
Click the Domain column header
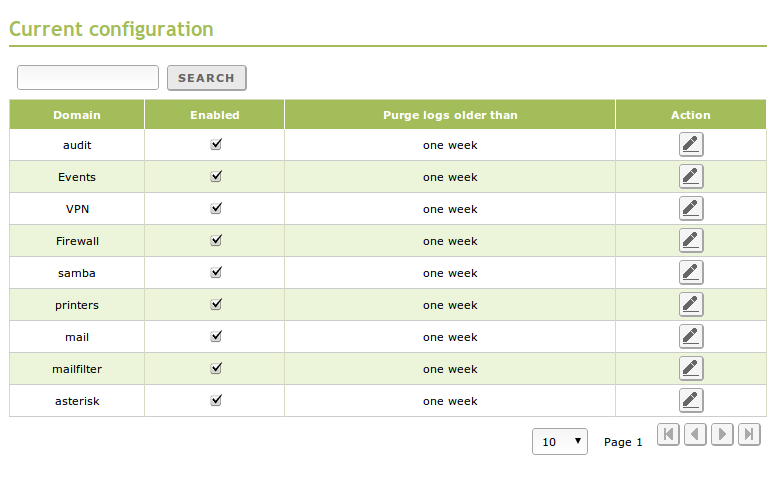coord(77,115)
